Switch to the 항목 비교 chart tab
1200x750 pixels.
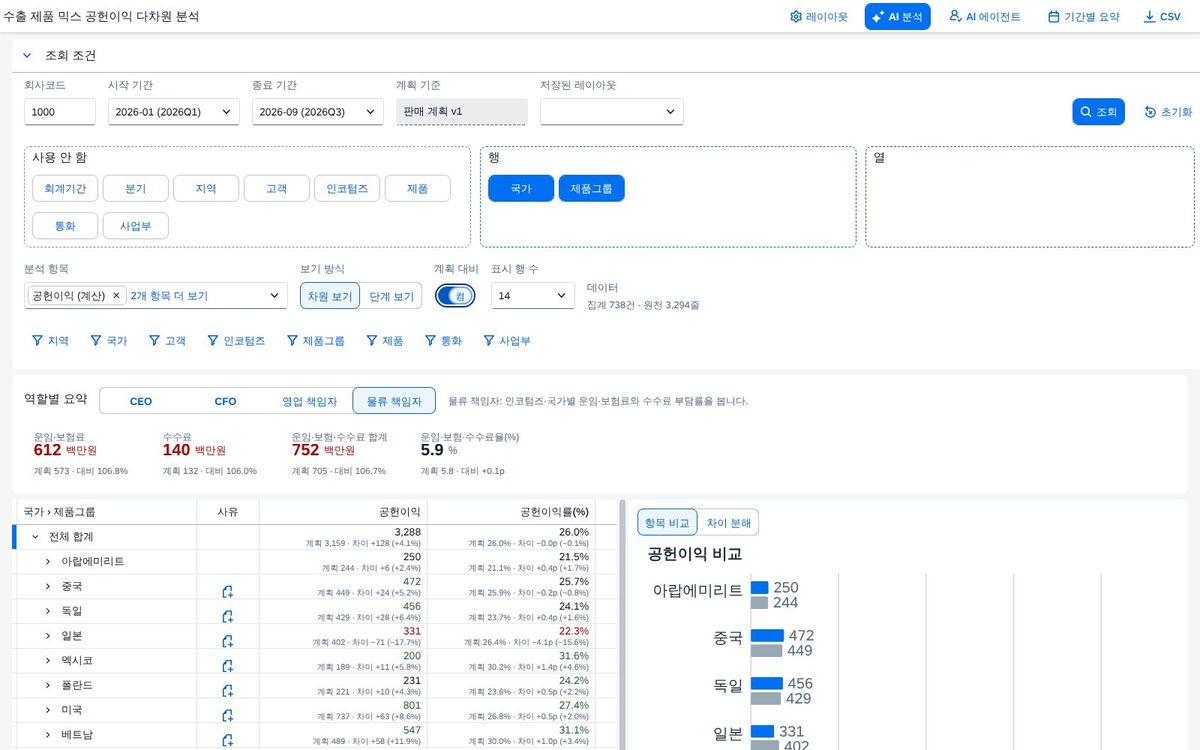click(x=667, y=522)
